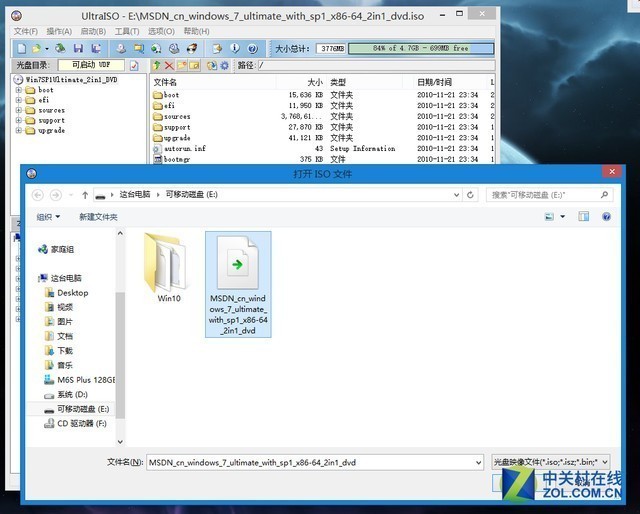Viewport: 640px width, 514px height.
Task: Select the MSDN Windows 7 ISO file
Action: pyautogui.click(x=238, y=285)
